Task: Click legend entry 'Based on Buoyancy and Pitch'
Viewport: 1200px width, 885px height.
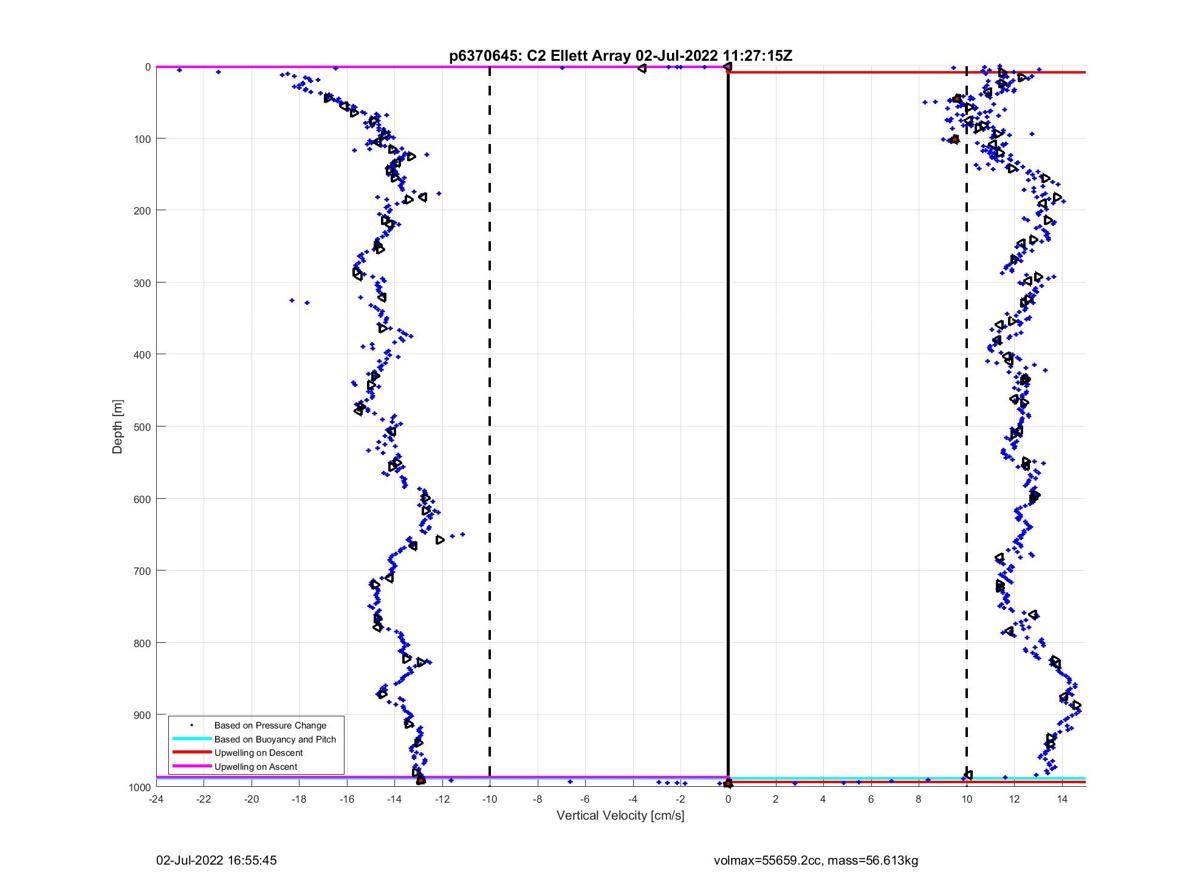Action: (x=275, y=738)
